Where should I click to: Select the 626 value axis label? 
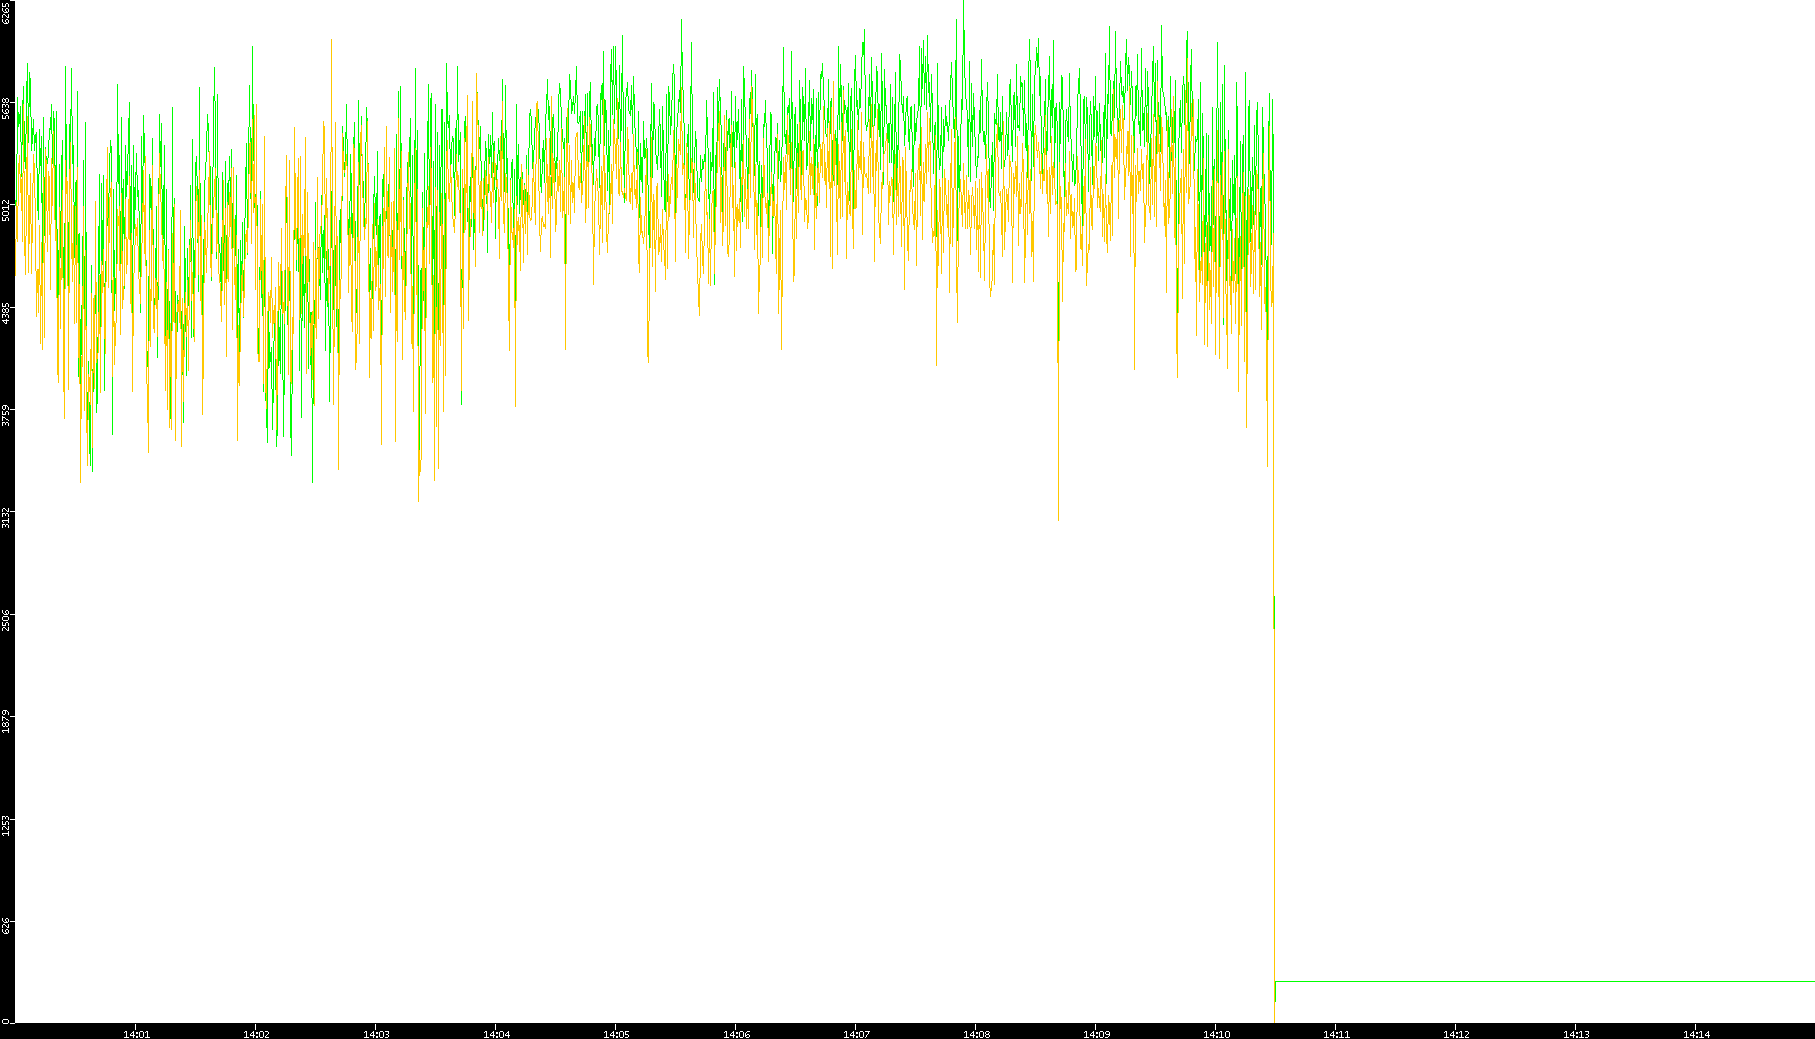point(6,926)
